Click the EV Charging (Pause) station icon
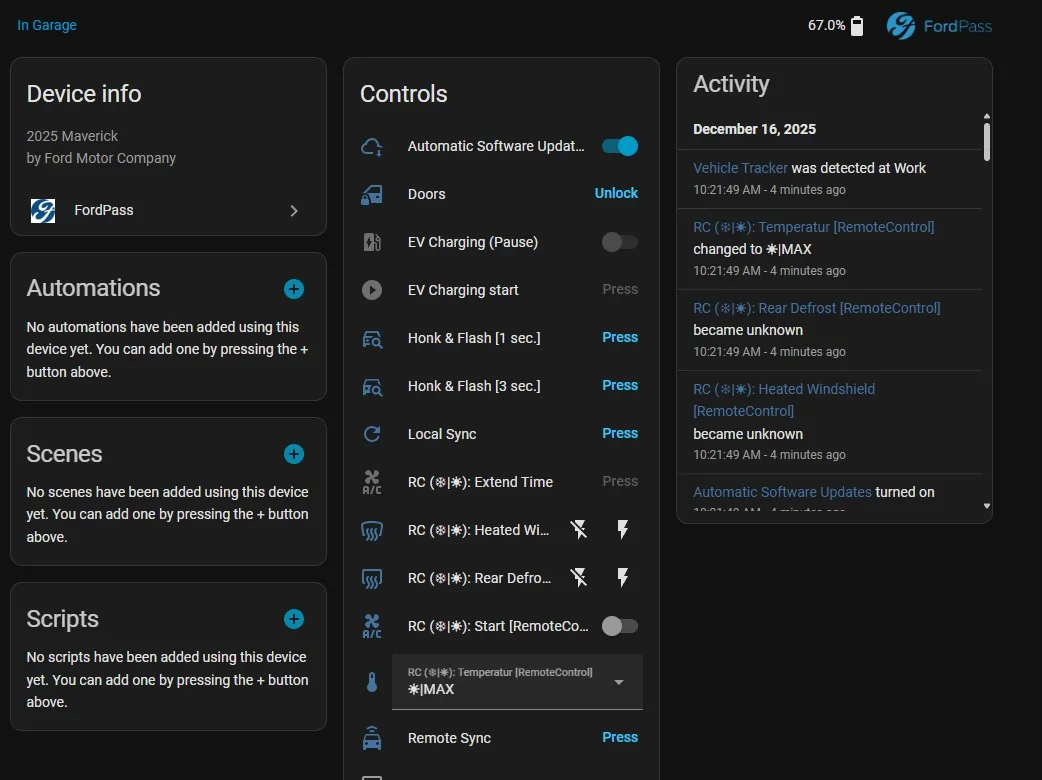1042x780 pixels. pos(371,243)
